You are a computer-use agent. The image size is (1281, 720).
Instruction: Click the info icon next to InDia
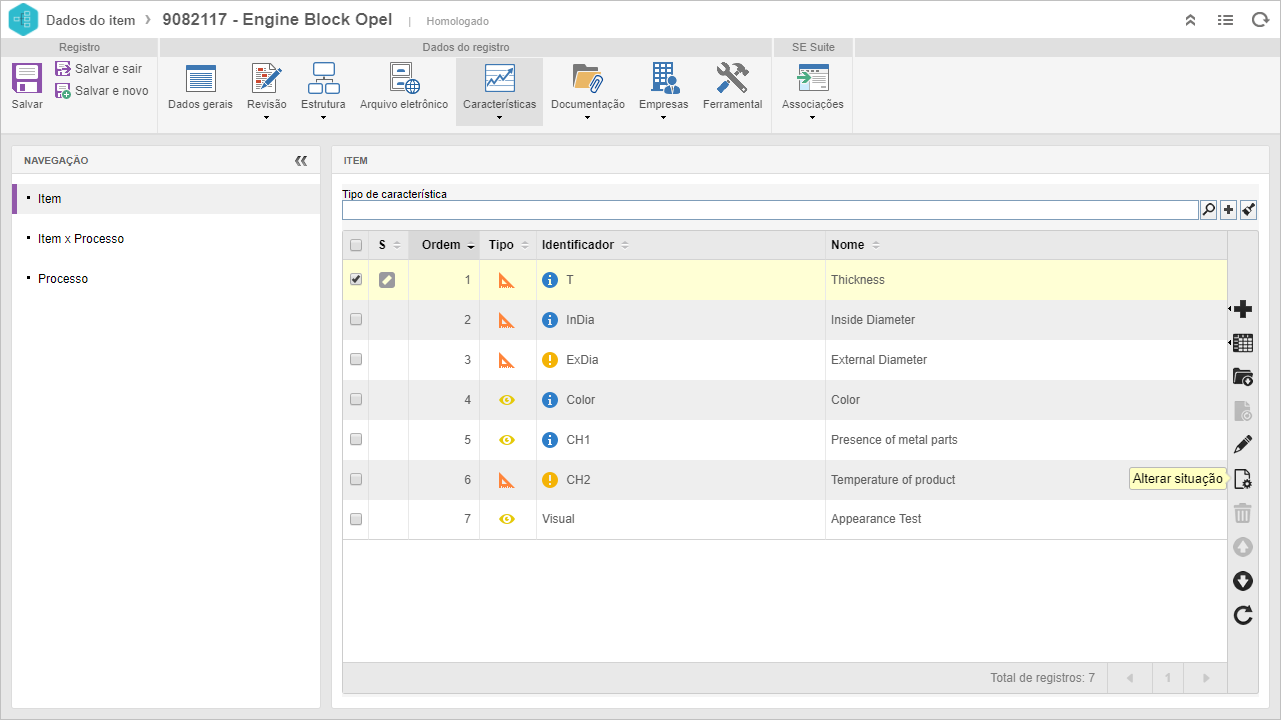(549, 320)
